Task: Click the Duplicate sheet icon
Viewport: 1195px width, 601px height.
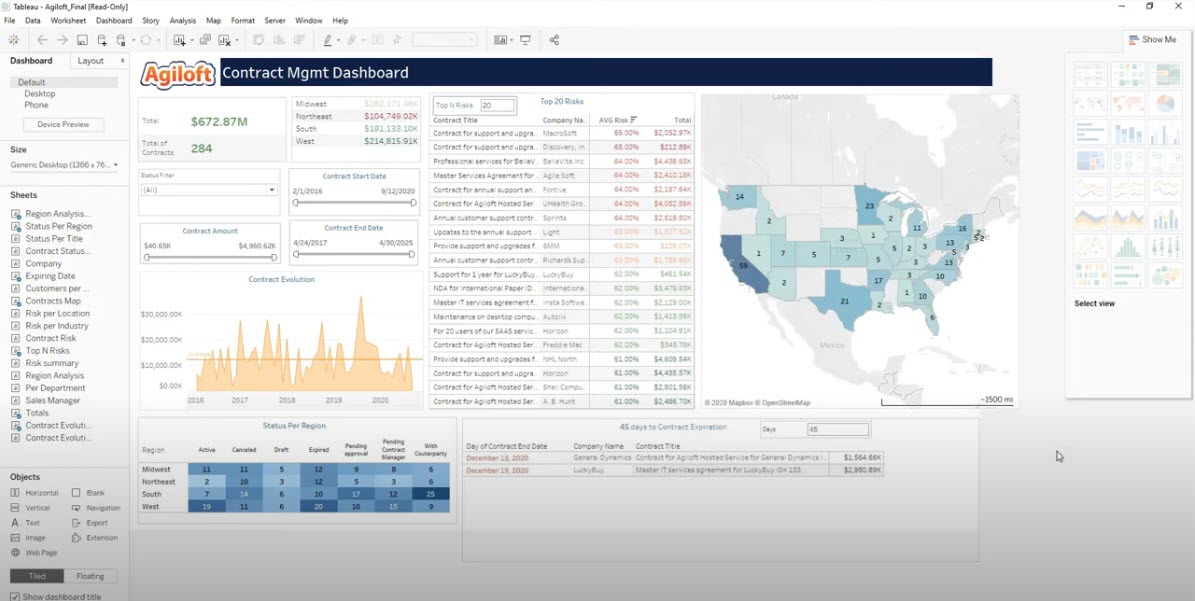Action: point(205,40)
